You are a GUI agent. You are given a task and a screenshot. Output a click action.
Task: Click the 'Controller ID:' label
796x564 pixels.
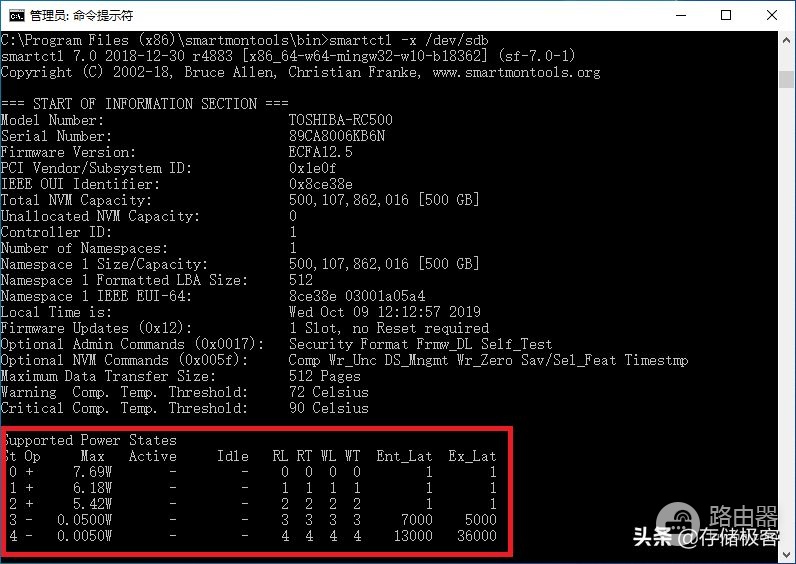pyautogui.click(x=56, y=232)
